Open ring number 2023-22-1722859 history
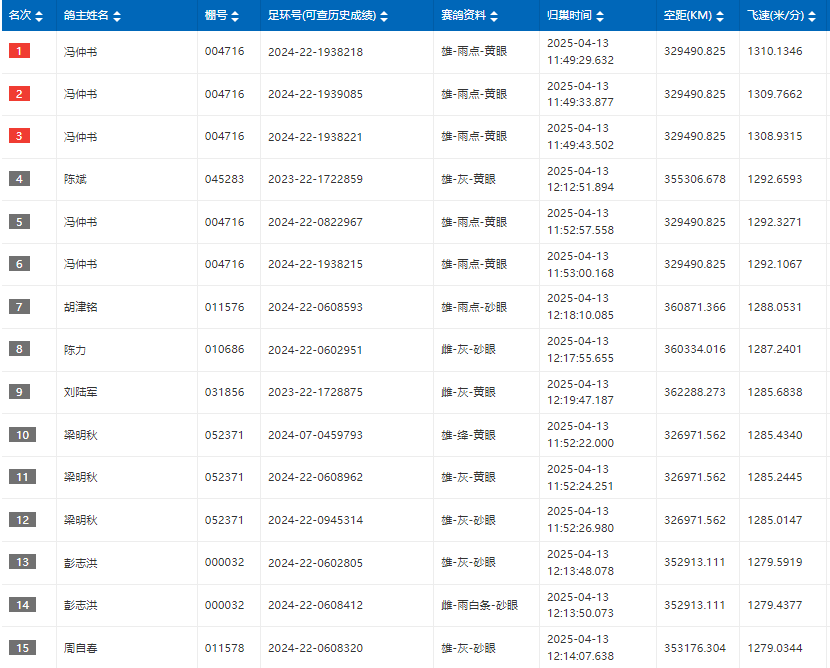Viewport: 830px width, 668px height. tap(315, 179)
